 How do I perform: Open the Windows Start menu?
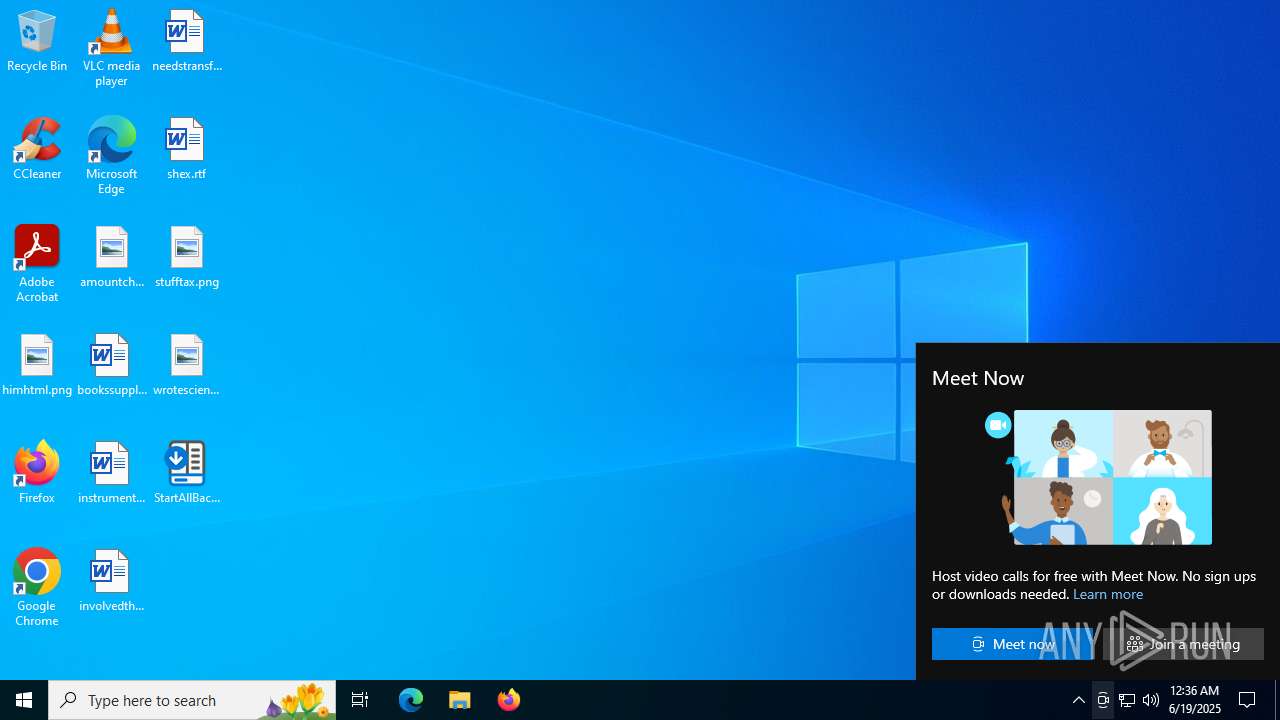tap(24, 700)
